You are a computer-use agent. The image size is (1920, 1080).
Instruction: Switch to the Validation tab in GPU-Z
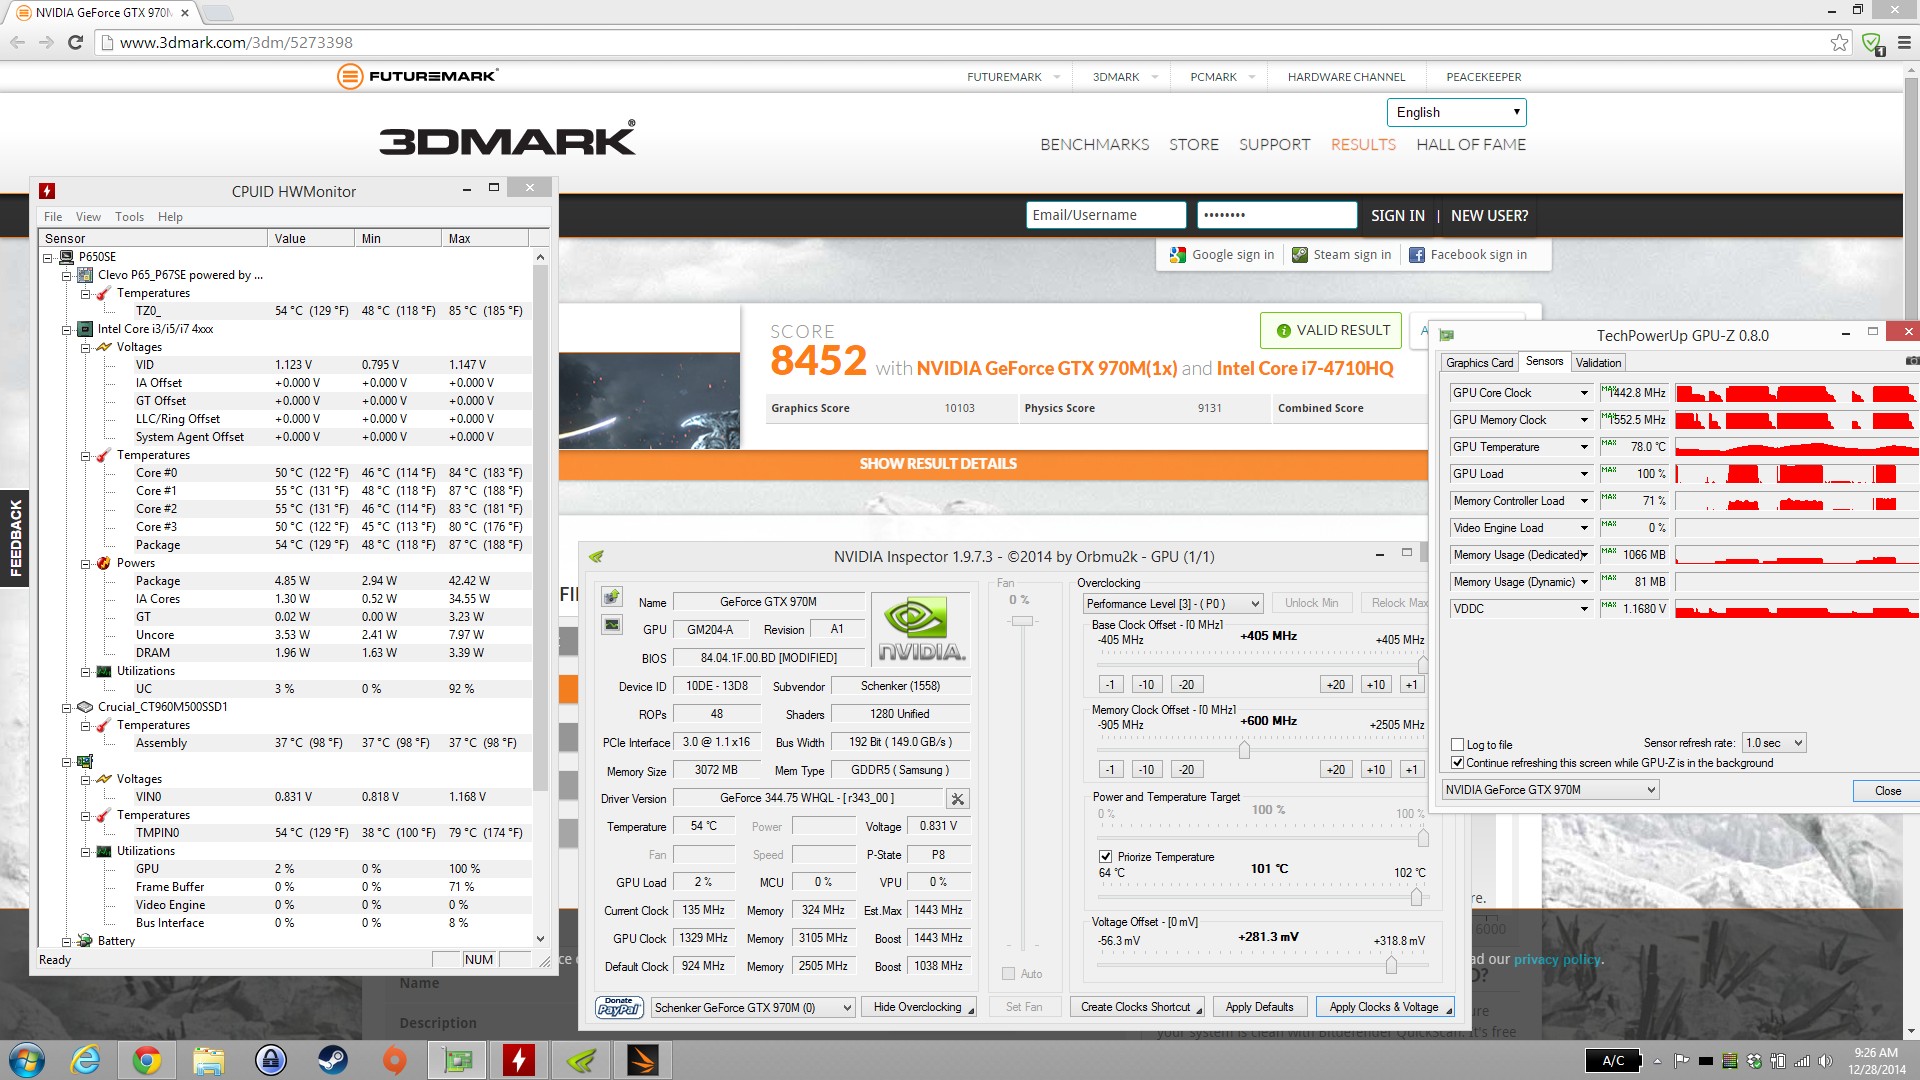tap(1598, 362)
